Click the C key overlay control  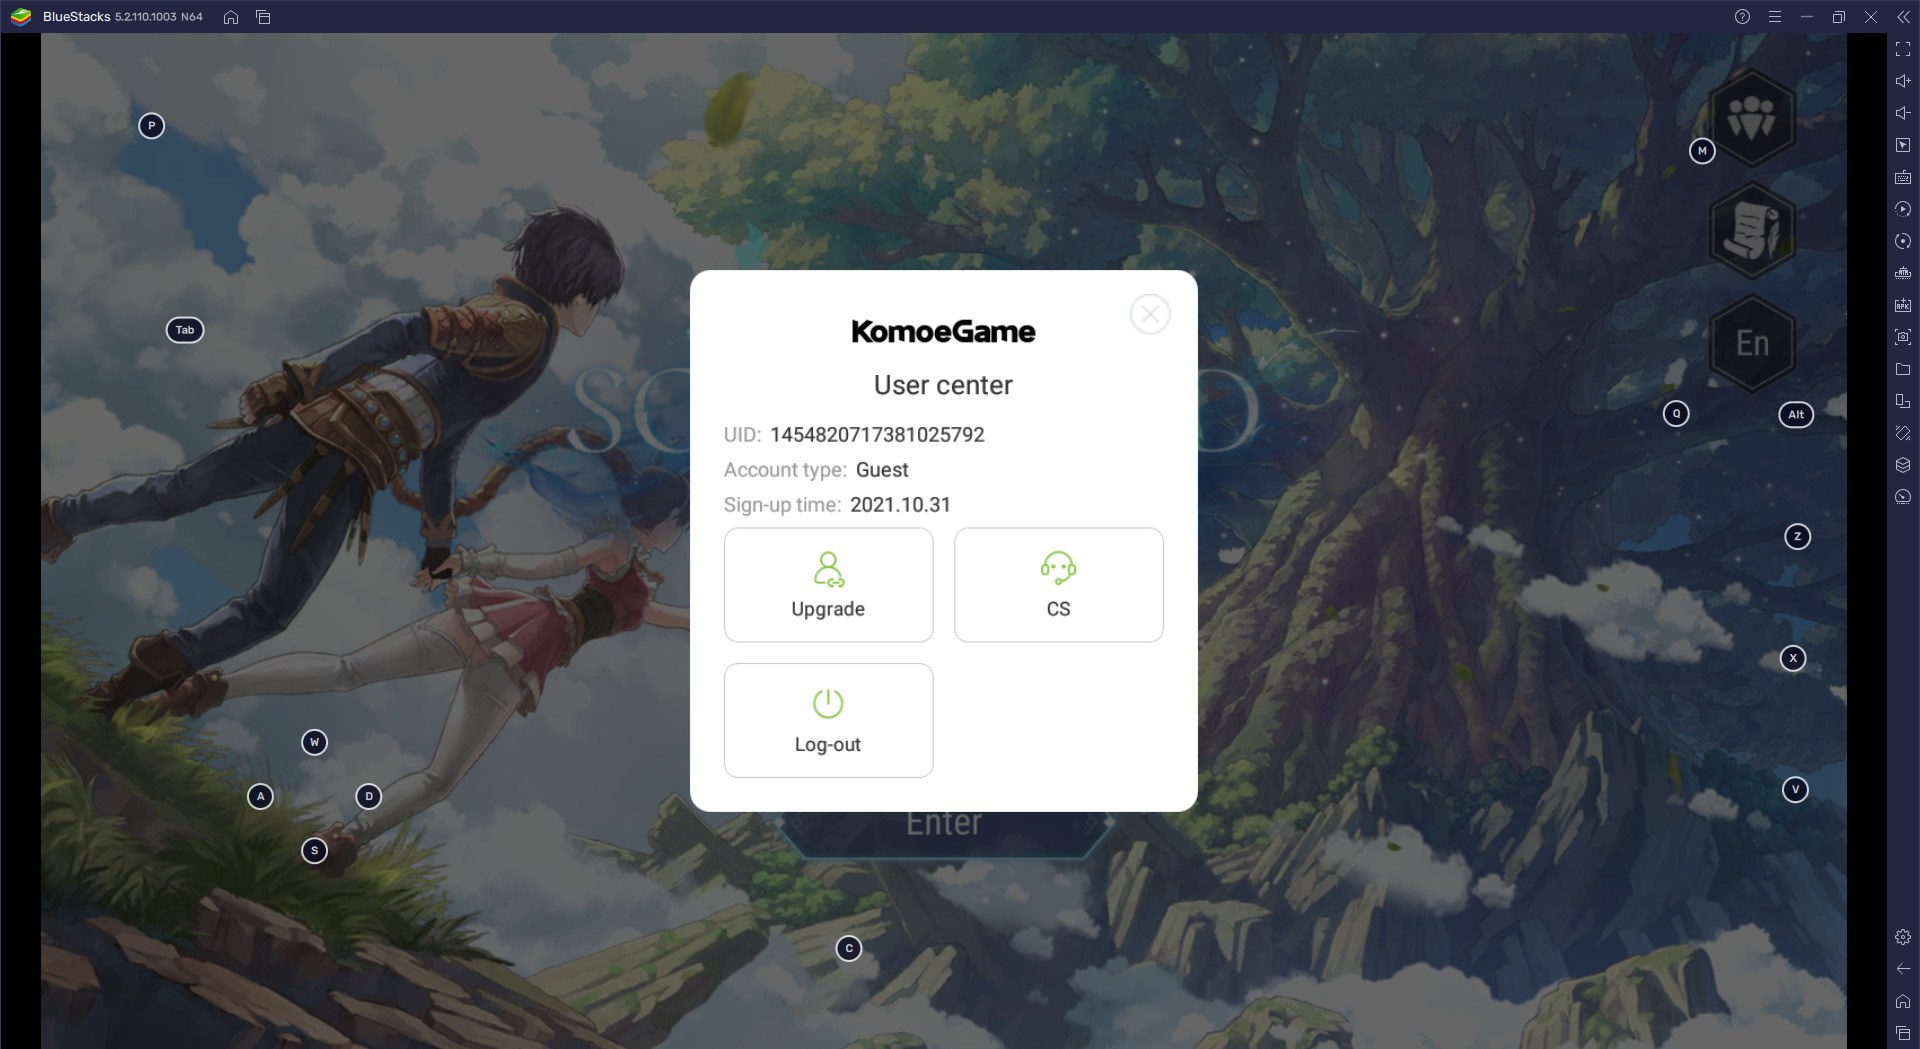tap(848, 949)
